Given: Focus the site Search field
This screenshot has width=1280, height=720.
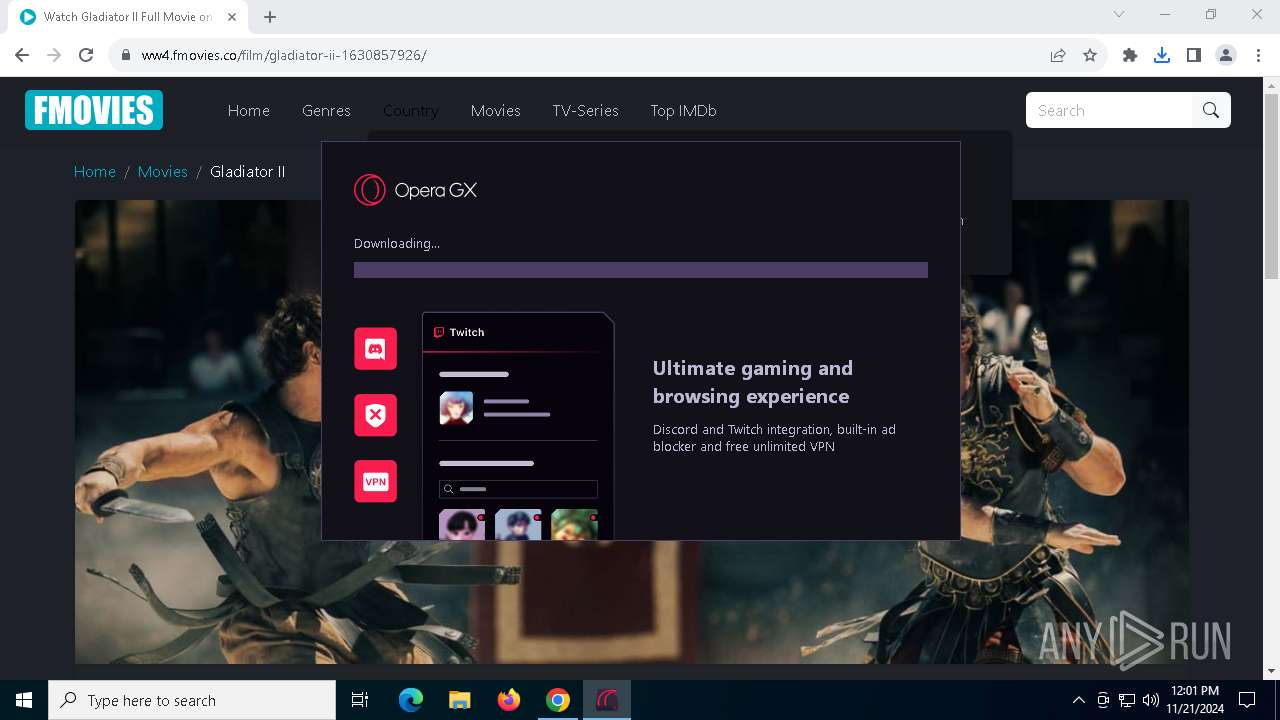Looking at the screenshot, I should tap(1109, 110).
